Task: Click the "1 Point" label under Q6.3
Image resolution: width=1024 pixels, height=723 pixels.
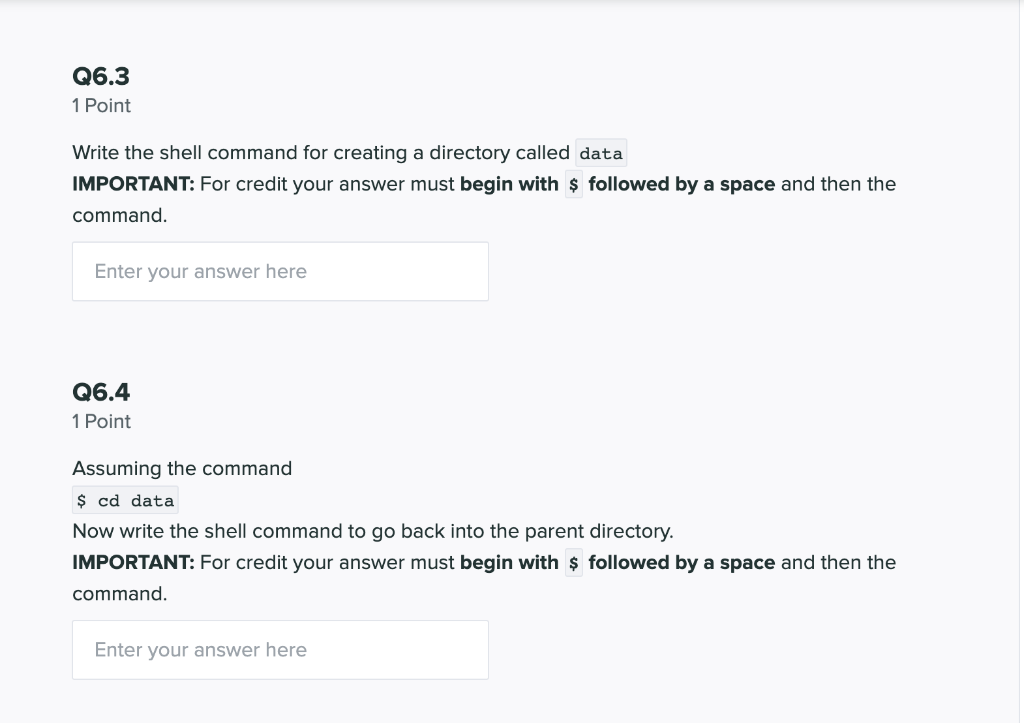Action: pos(101,106)
